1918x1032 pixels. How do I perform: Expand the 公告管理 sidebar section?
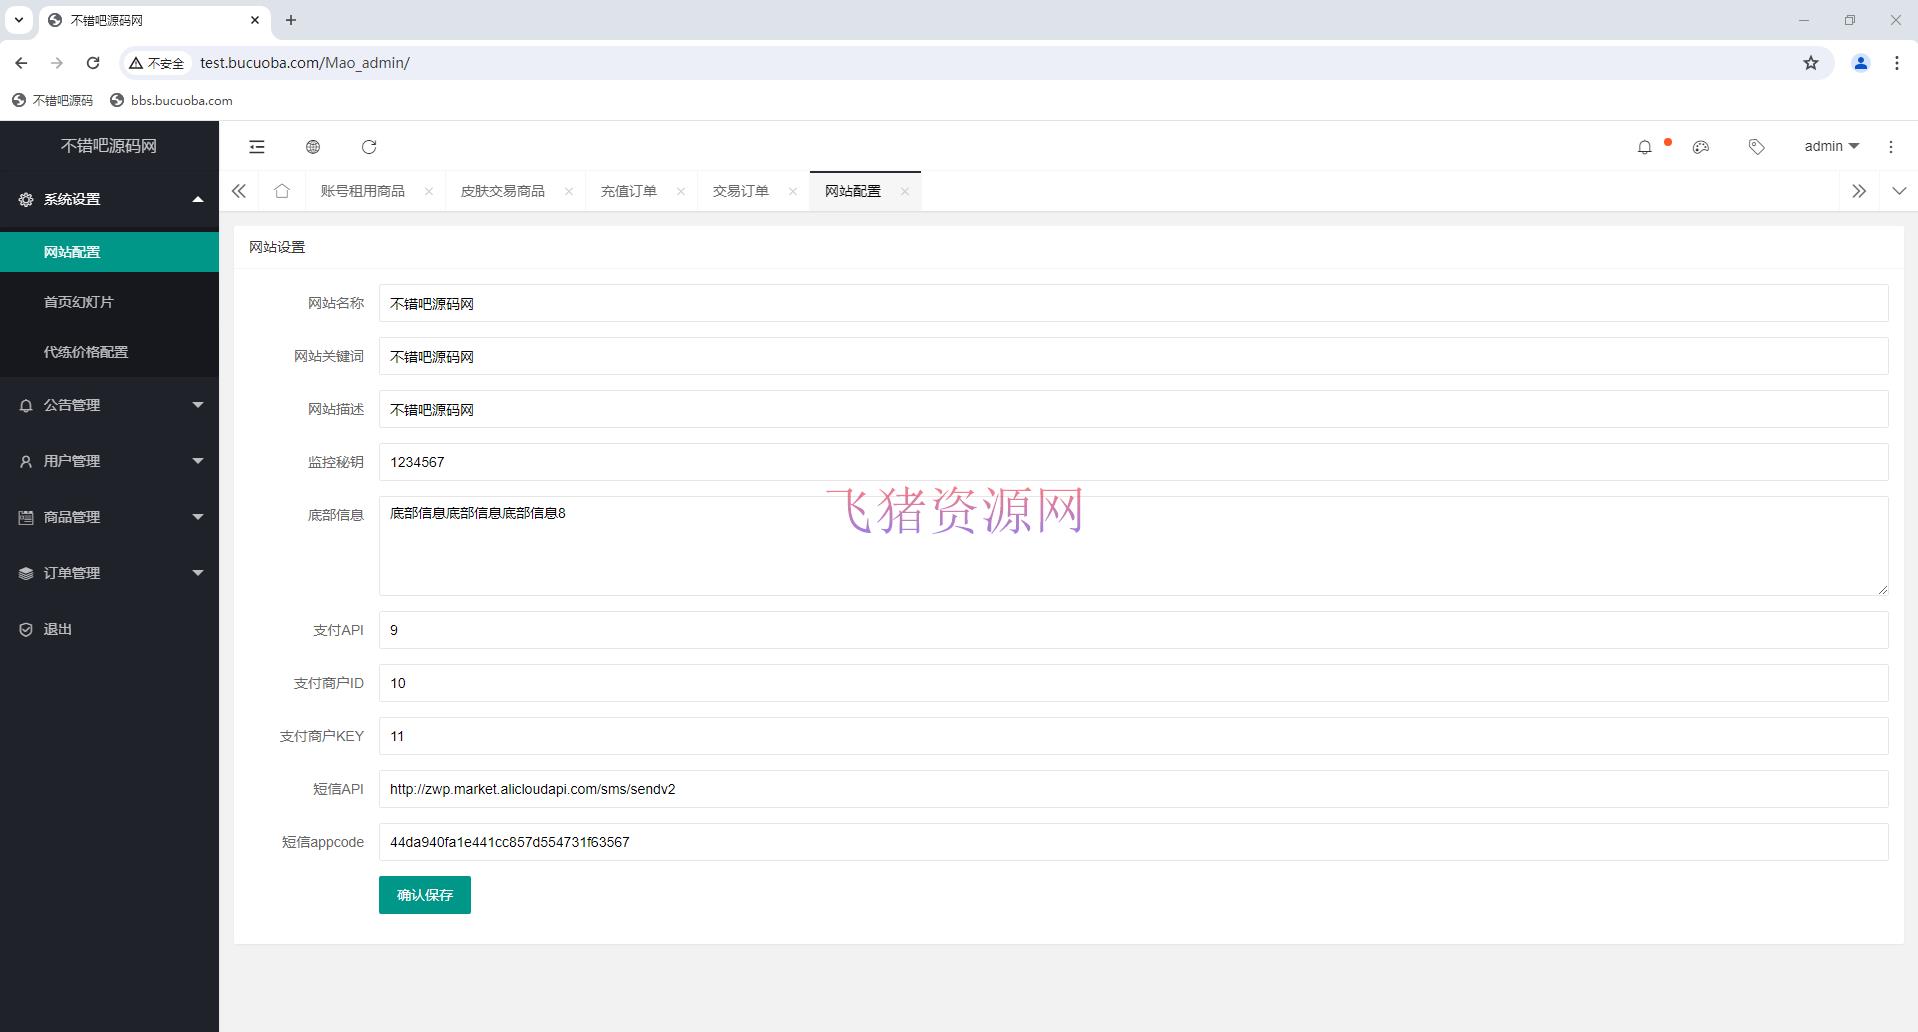tap(71, 405)
